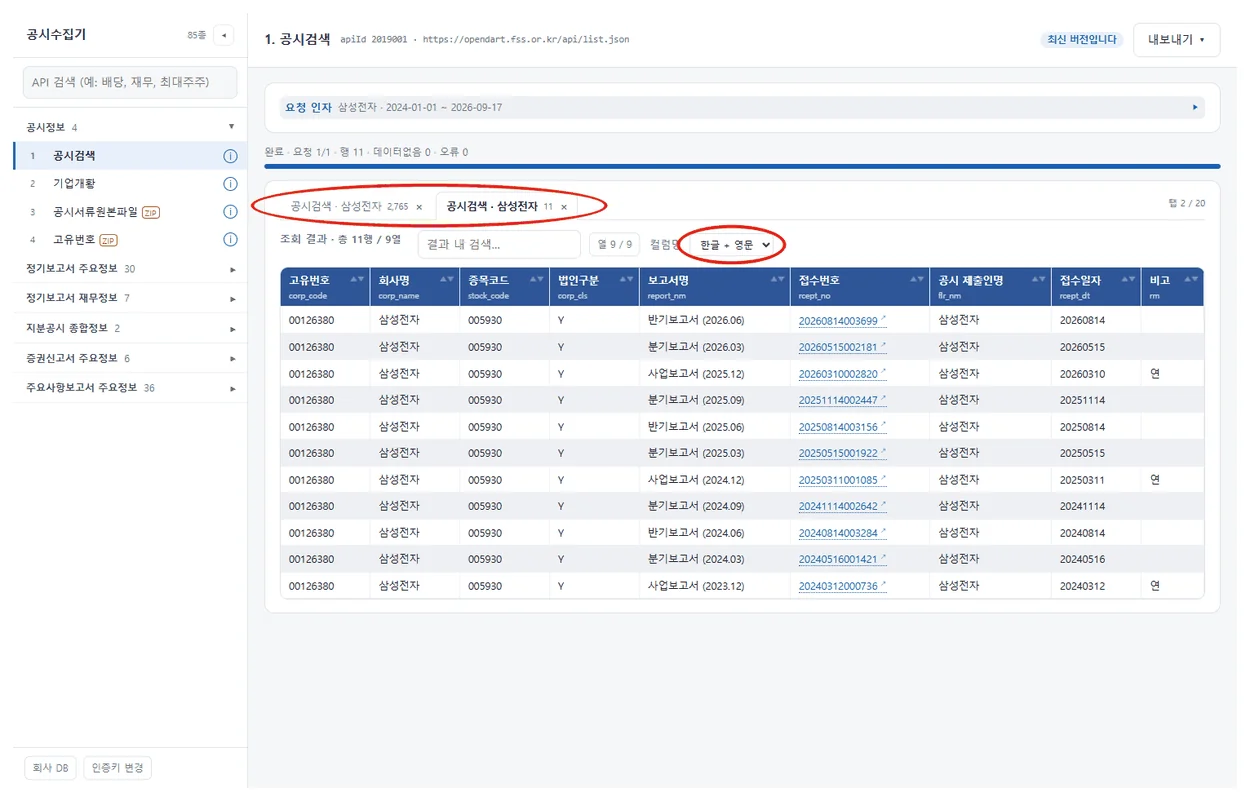The width and height of the screenshot is (1250, 801).
Task: Sort the table by 접수일자 column
Action: (1127, 280)
